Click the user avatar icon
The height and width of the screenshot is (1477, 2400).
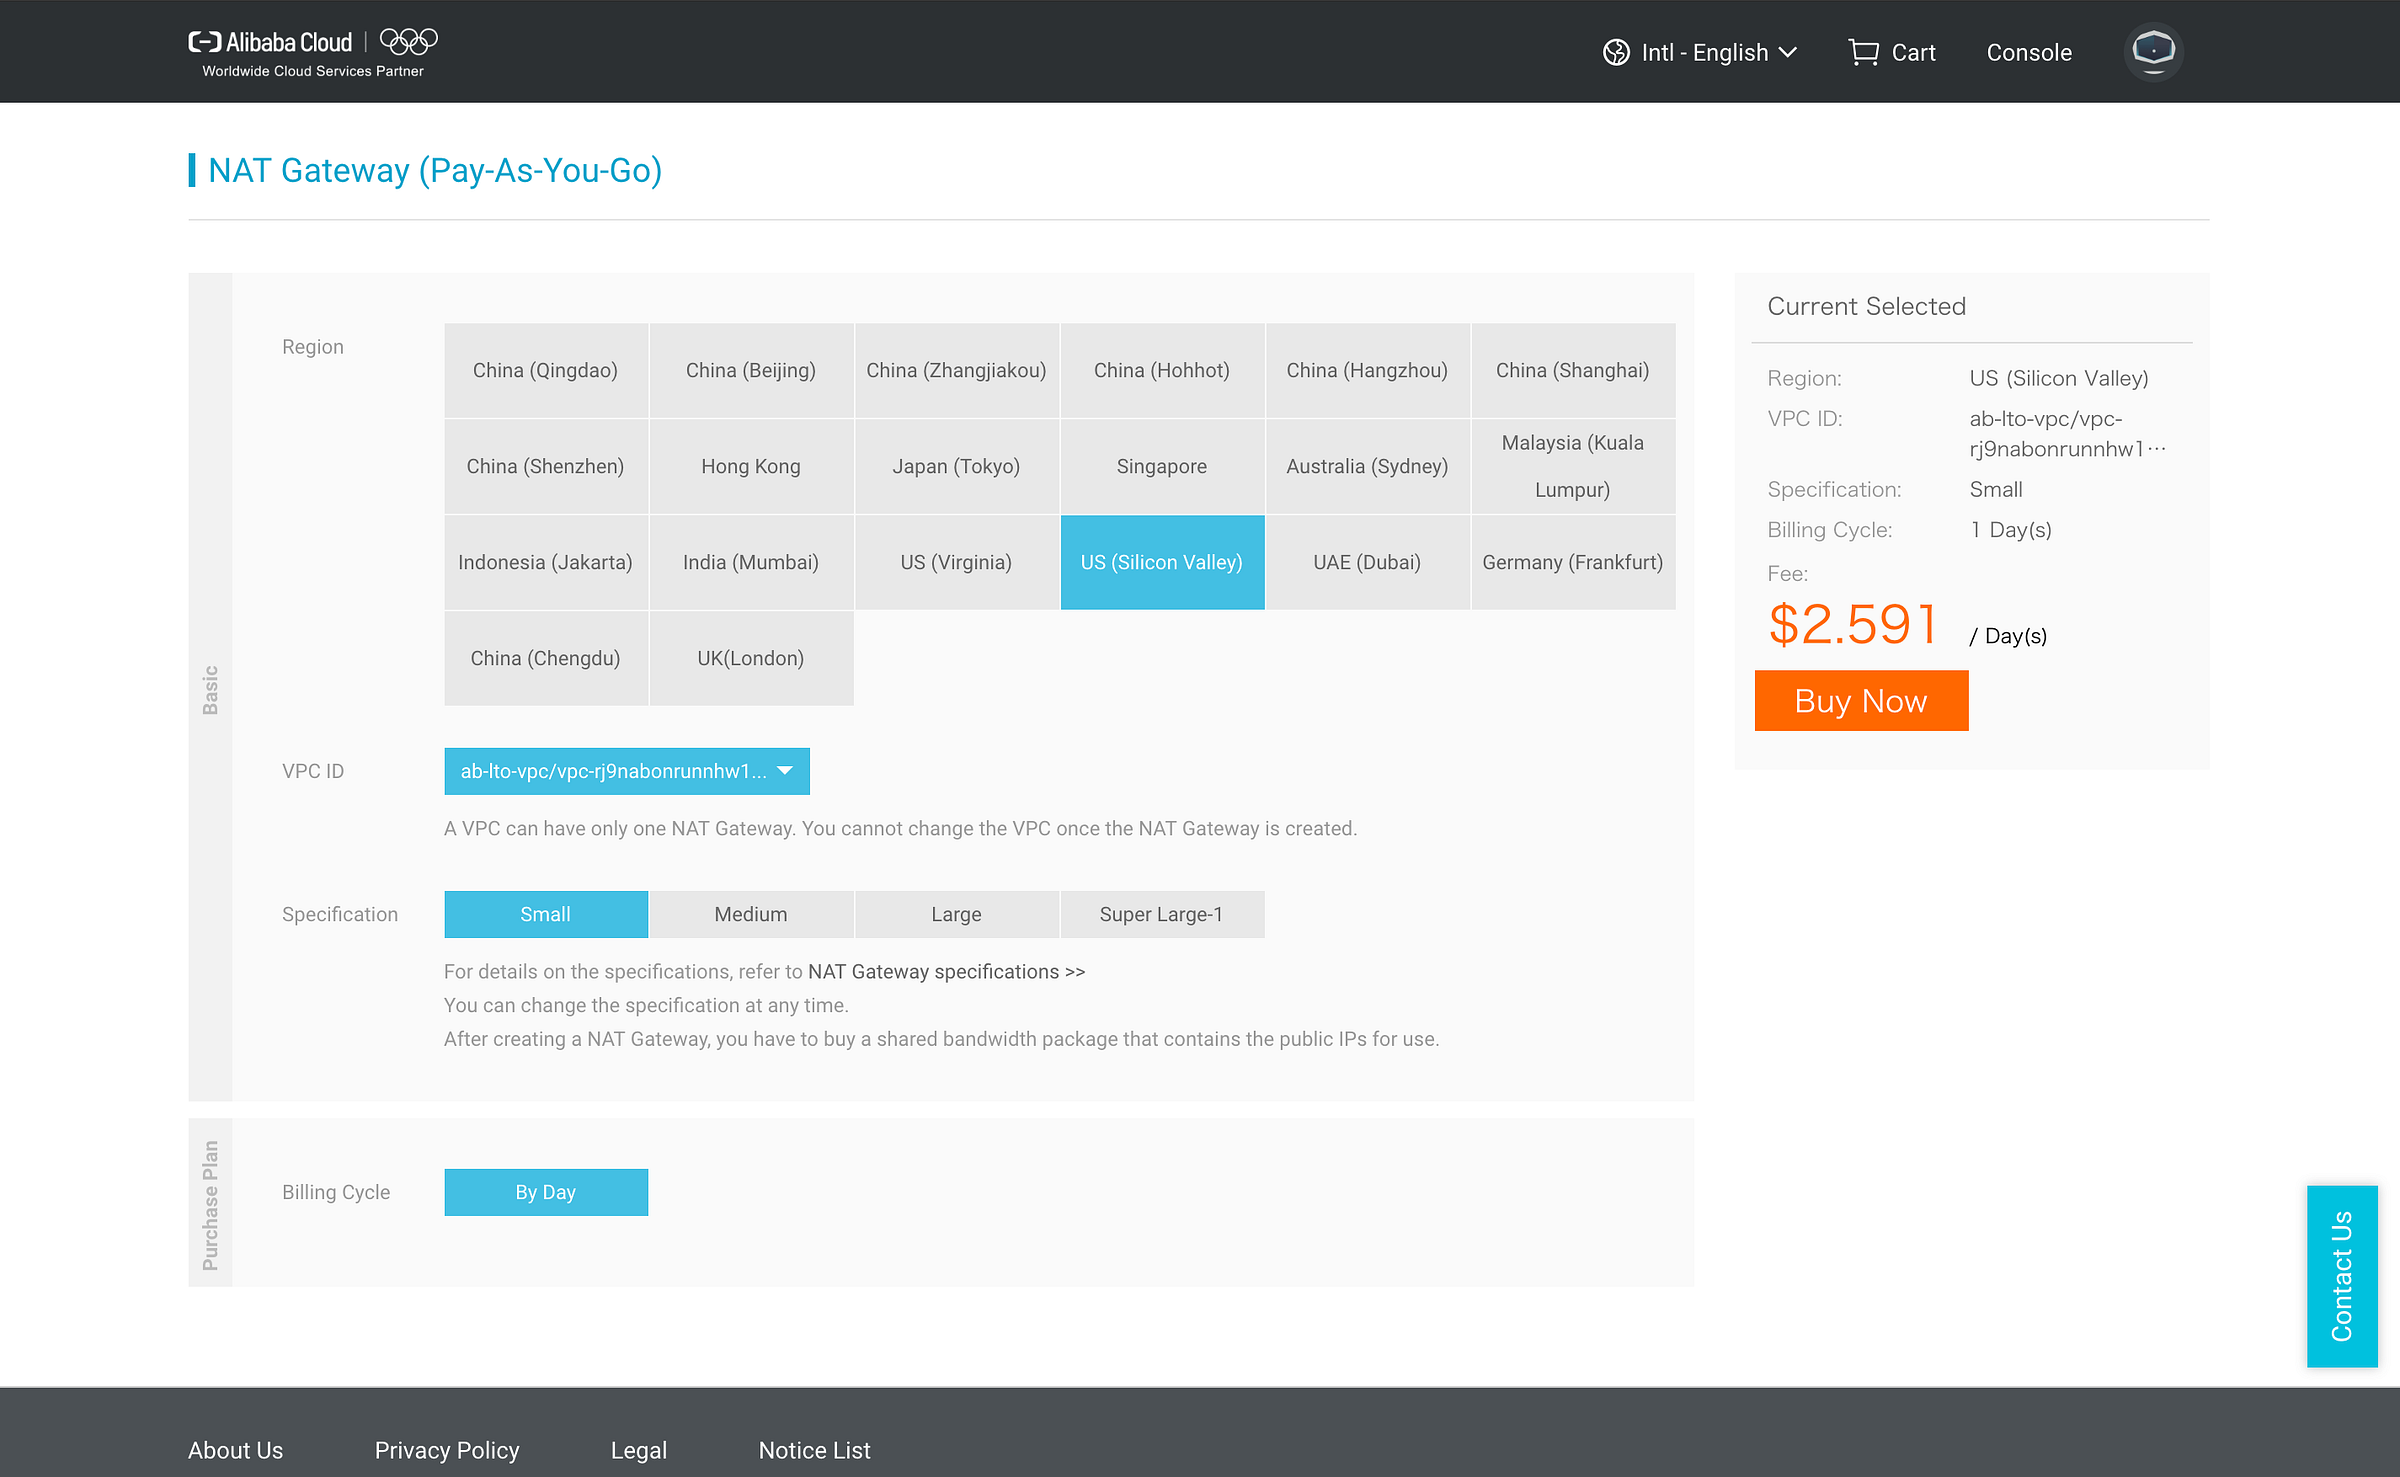(2153, 51)
